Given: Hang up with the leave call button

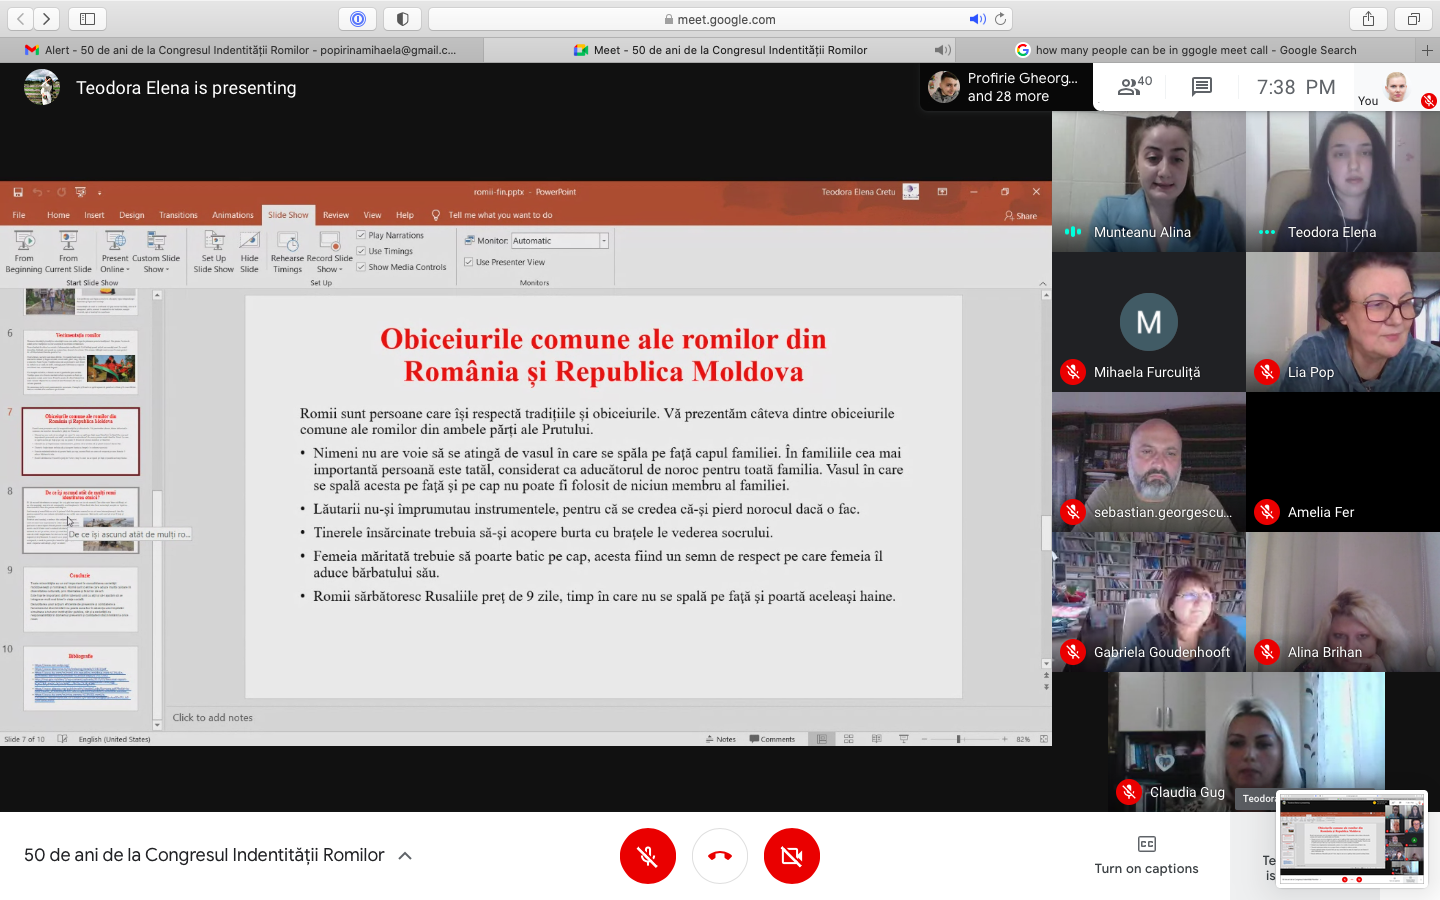Looking at the screenshot, I should tap(720, 856).
